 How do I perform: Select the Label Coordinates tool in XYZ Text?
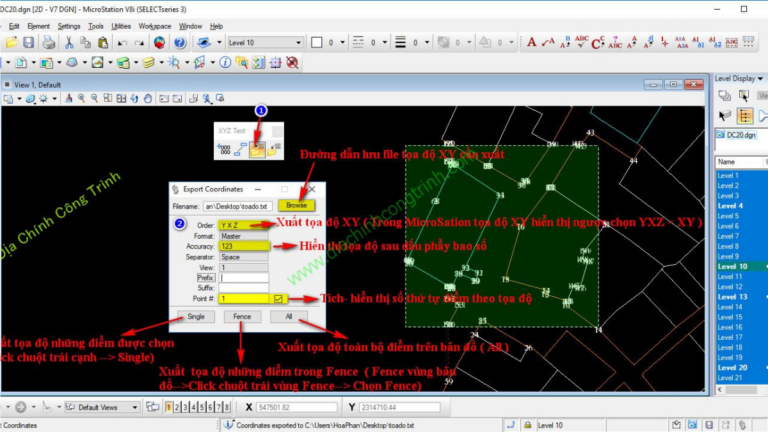[x=225, y=148]
